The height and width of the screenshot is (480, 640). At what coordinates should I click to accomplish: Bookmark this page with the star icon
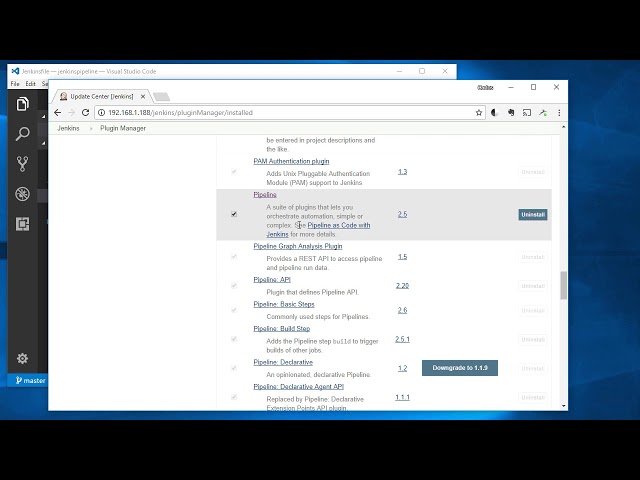(x=479, y=113)
